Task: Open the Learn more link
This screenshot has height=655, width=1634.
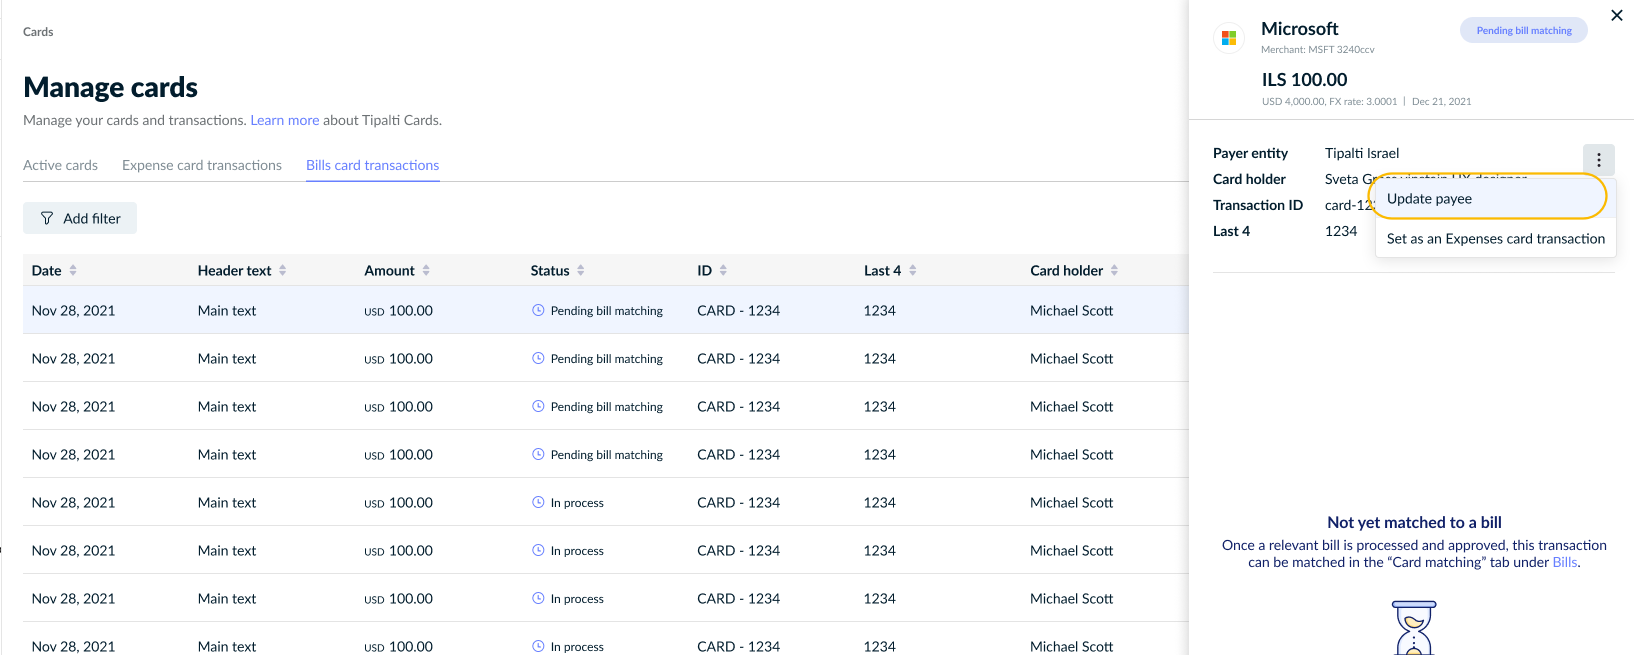Action: click(x=285, y=120)
